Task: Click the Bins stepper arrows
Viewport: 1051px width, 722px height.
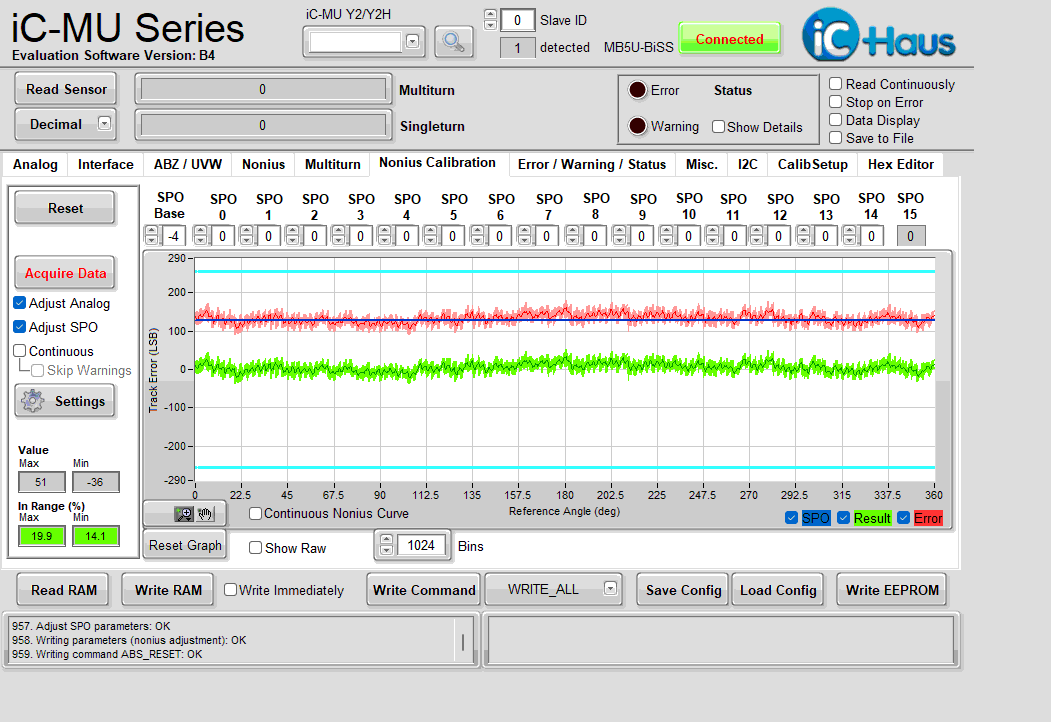Action: (x=386, y=544)
